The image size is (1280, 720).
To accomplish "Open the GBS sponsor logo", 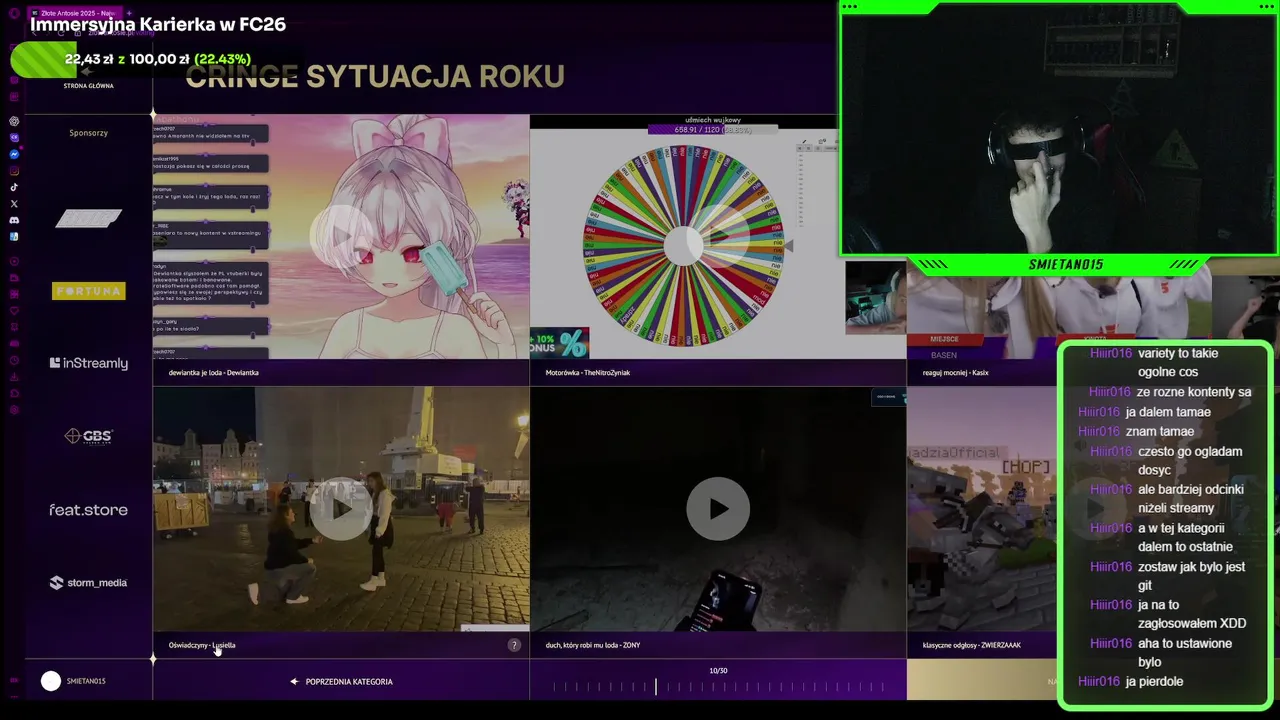I will pos(88,436).
